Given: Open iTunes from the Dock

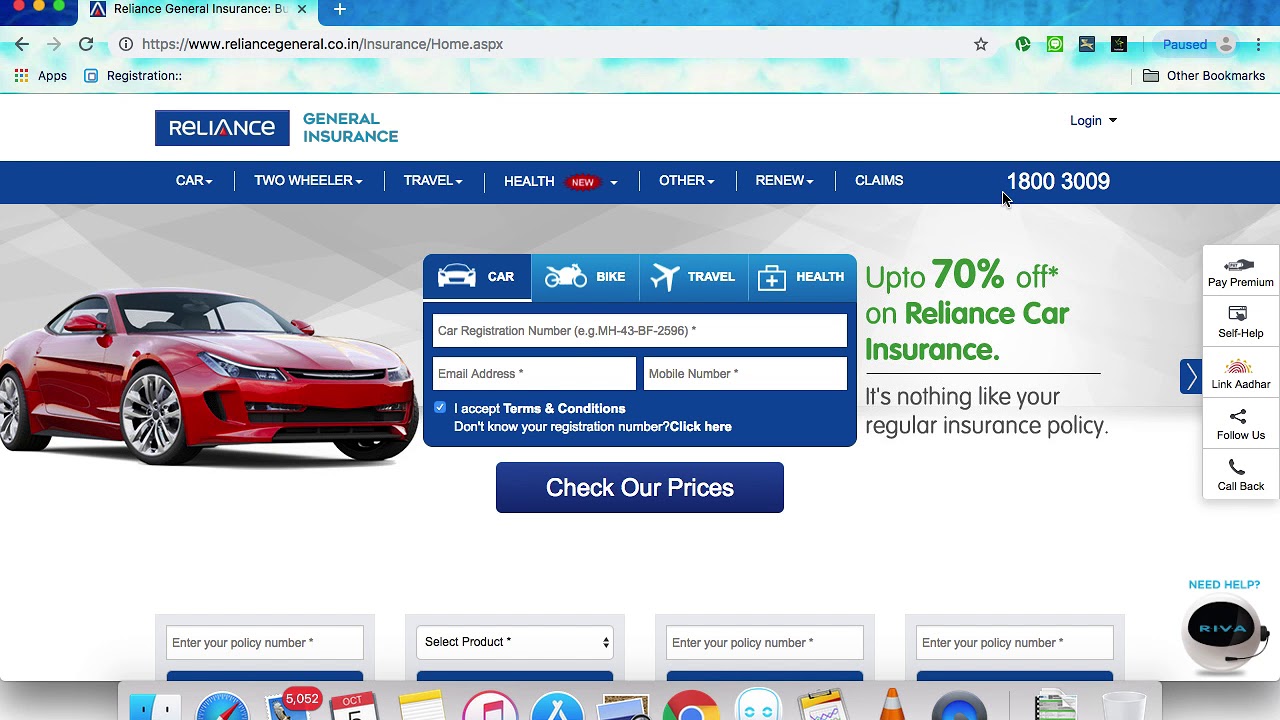Looking at the screenshot, I should click(490, 707).
